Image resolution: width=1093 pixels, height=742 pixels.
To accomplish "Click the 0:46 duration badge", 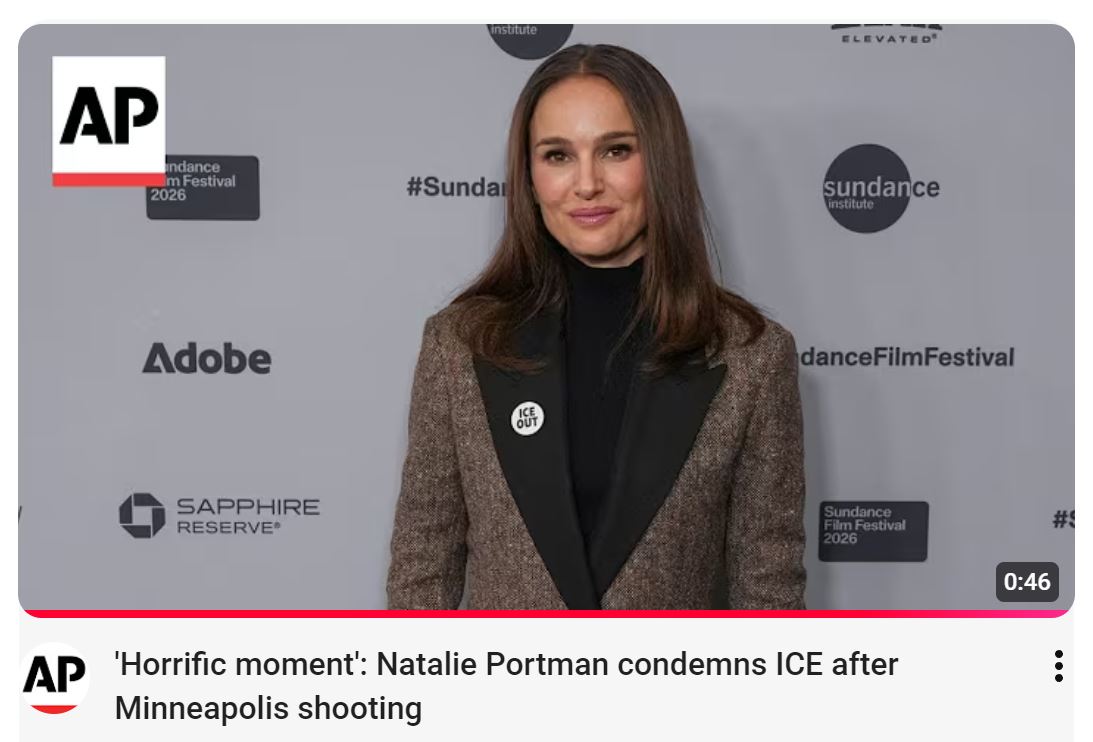I will [1026, 582].
